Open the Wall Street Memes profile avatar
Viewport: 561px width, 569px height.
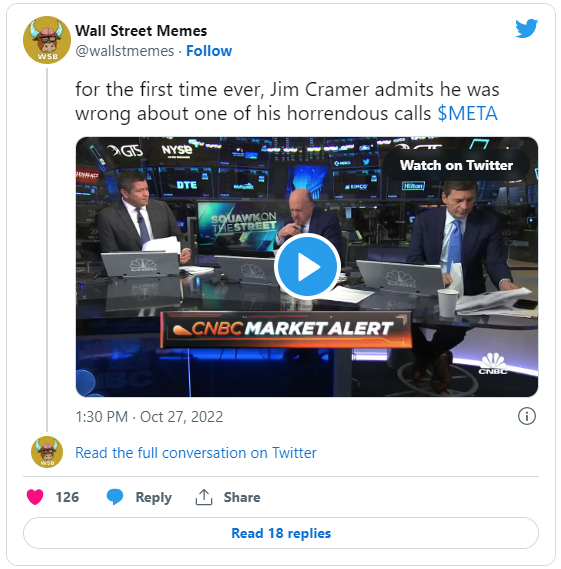click(47, 40)
